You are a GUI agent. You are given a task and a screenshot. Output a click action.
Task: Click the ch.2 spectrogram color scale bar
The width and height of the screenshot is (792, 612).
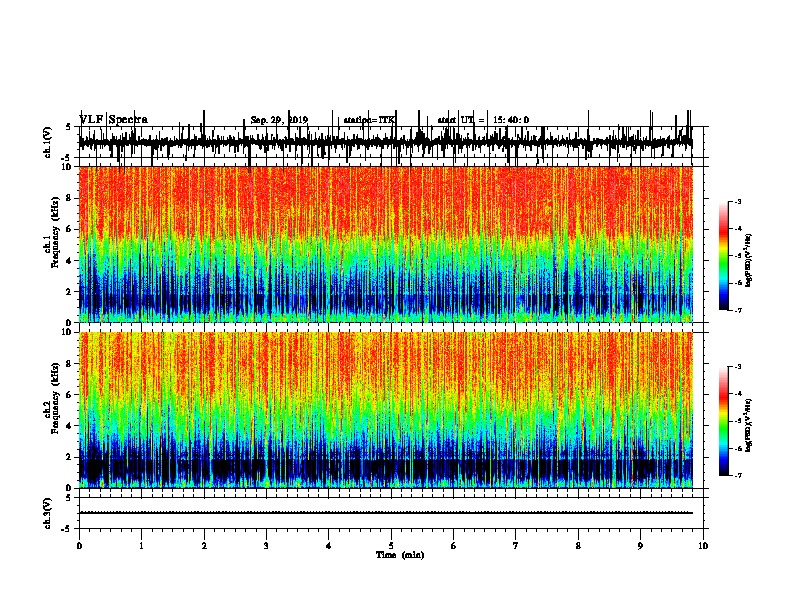724,421
